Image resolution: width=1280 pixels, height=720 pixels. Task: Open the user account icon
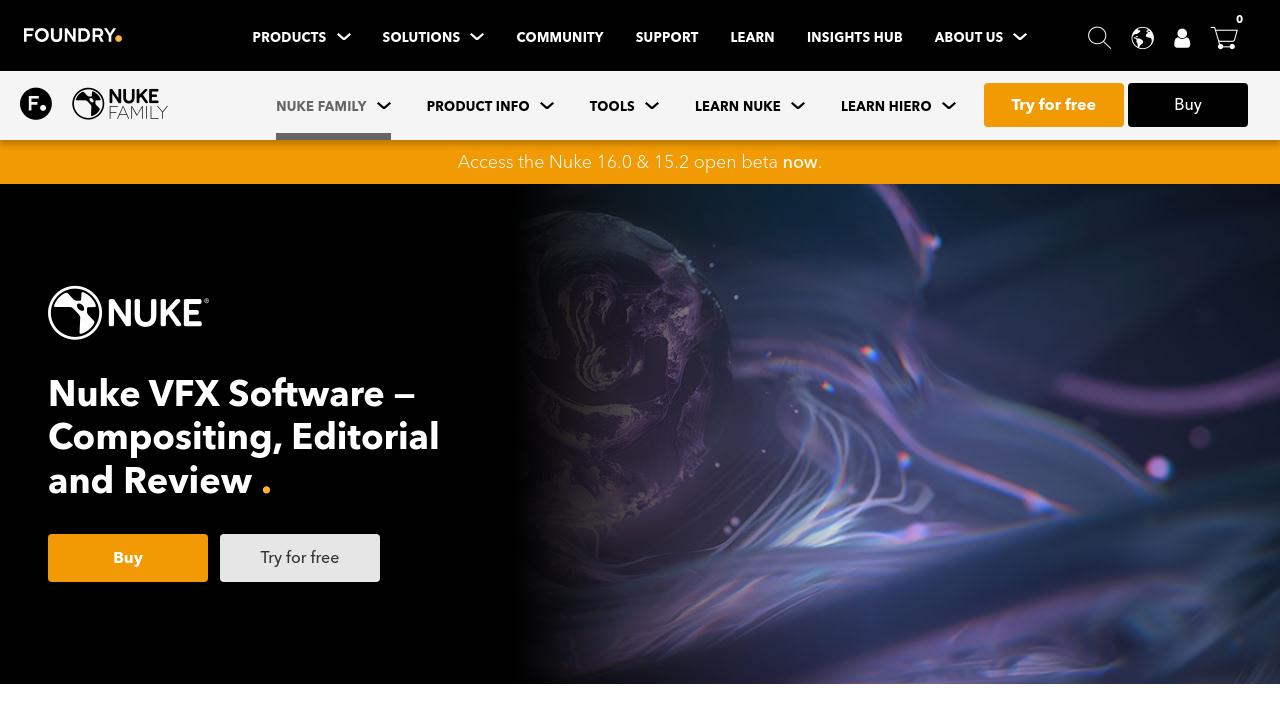coord(1182,38)
